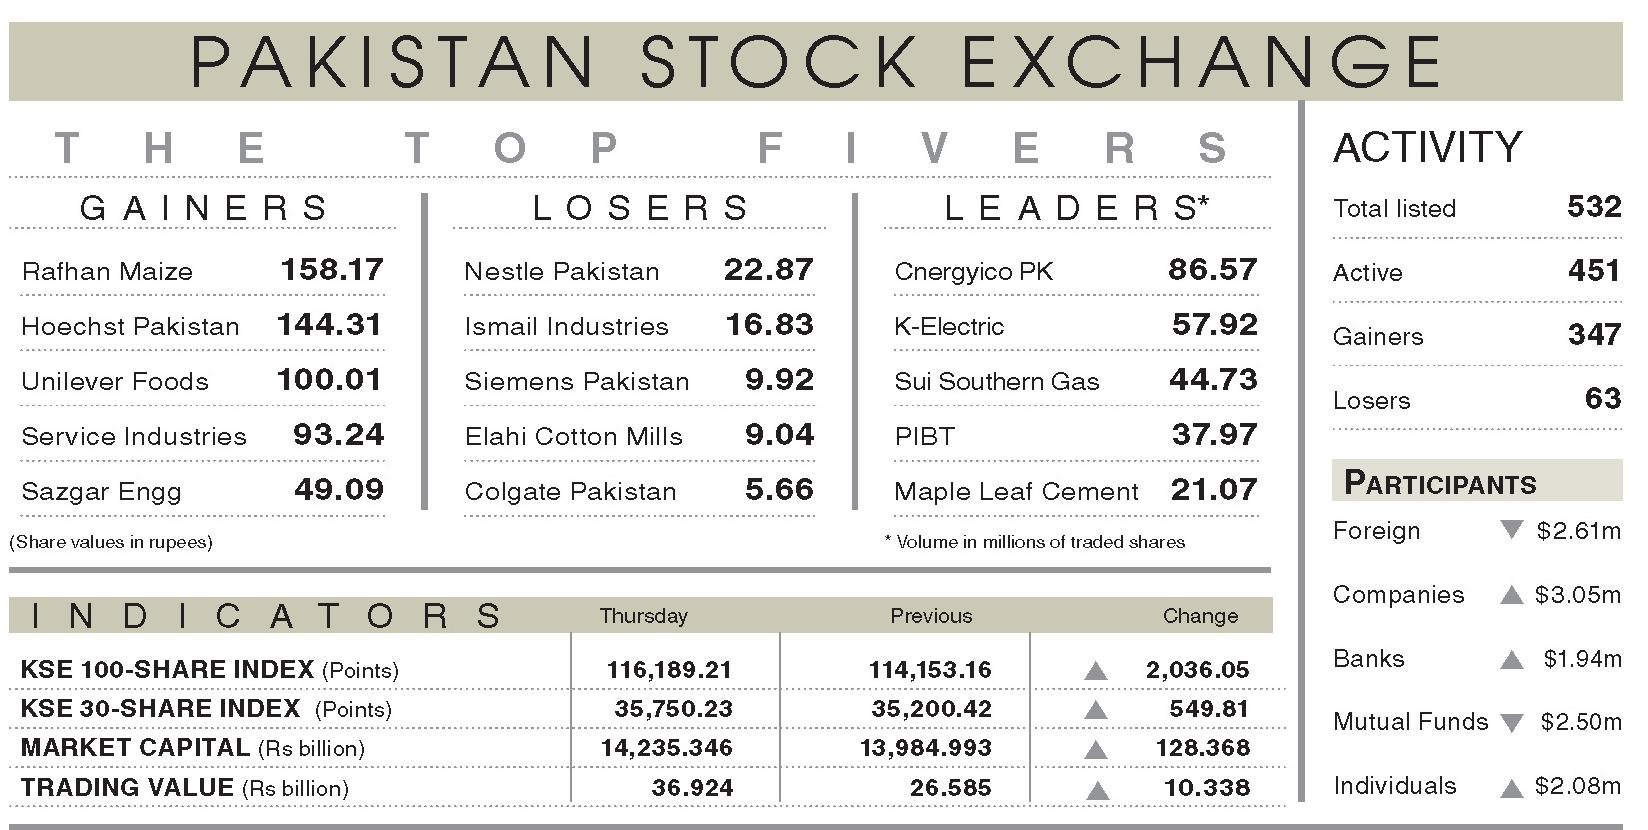Select the Gainers column heading
The image size is (1648, 830).
(x=205, y=208)
